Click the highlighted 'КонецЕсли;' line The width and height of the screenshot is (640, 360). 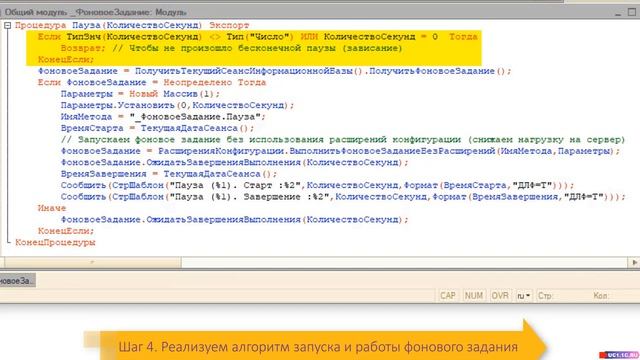click(x=66, y=60)
